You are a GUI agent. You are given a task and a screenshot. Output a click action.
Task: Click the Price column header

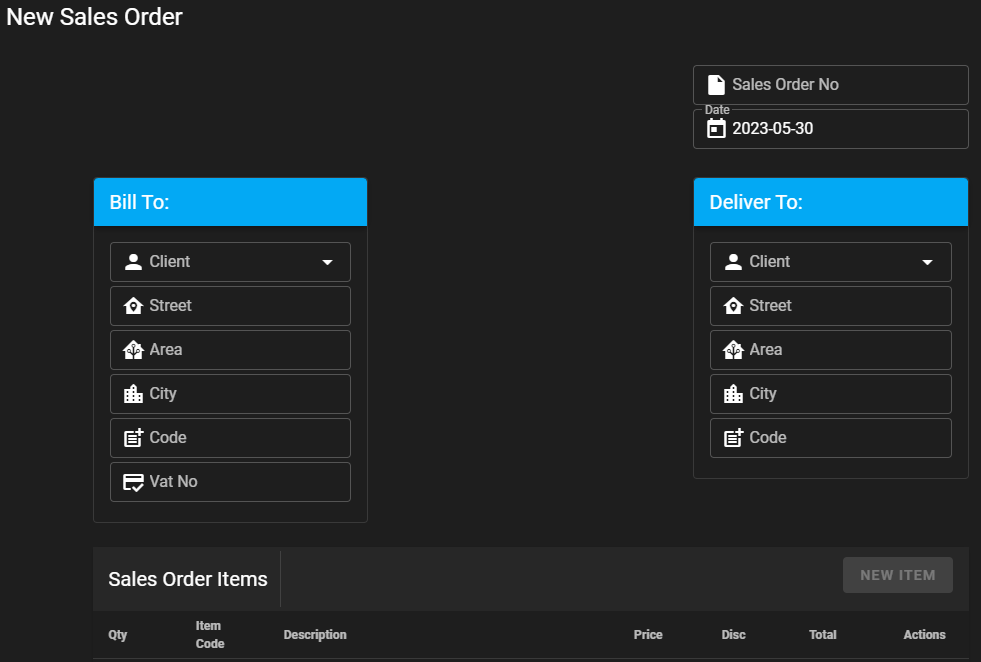pyautogui.click(x=648, y=635)
